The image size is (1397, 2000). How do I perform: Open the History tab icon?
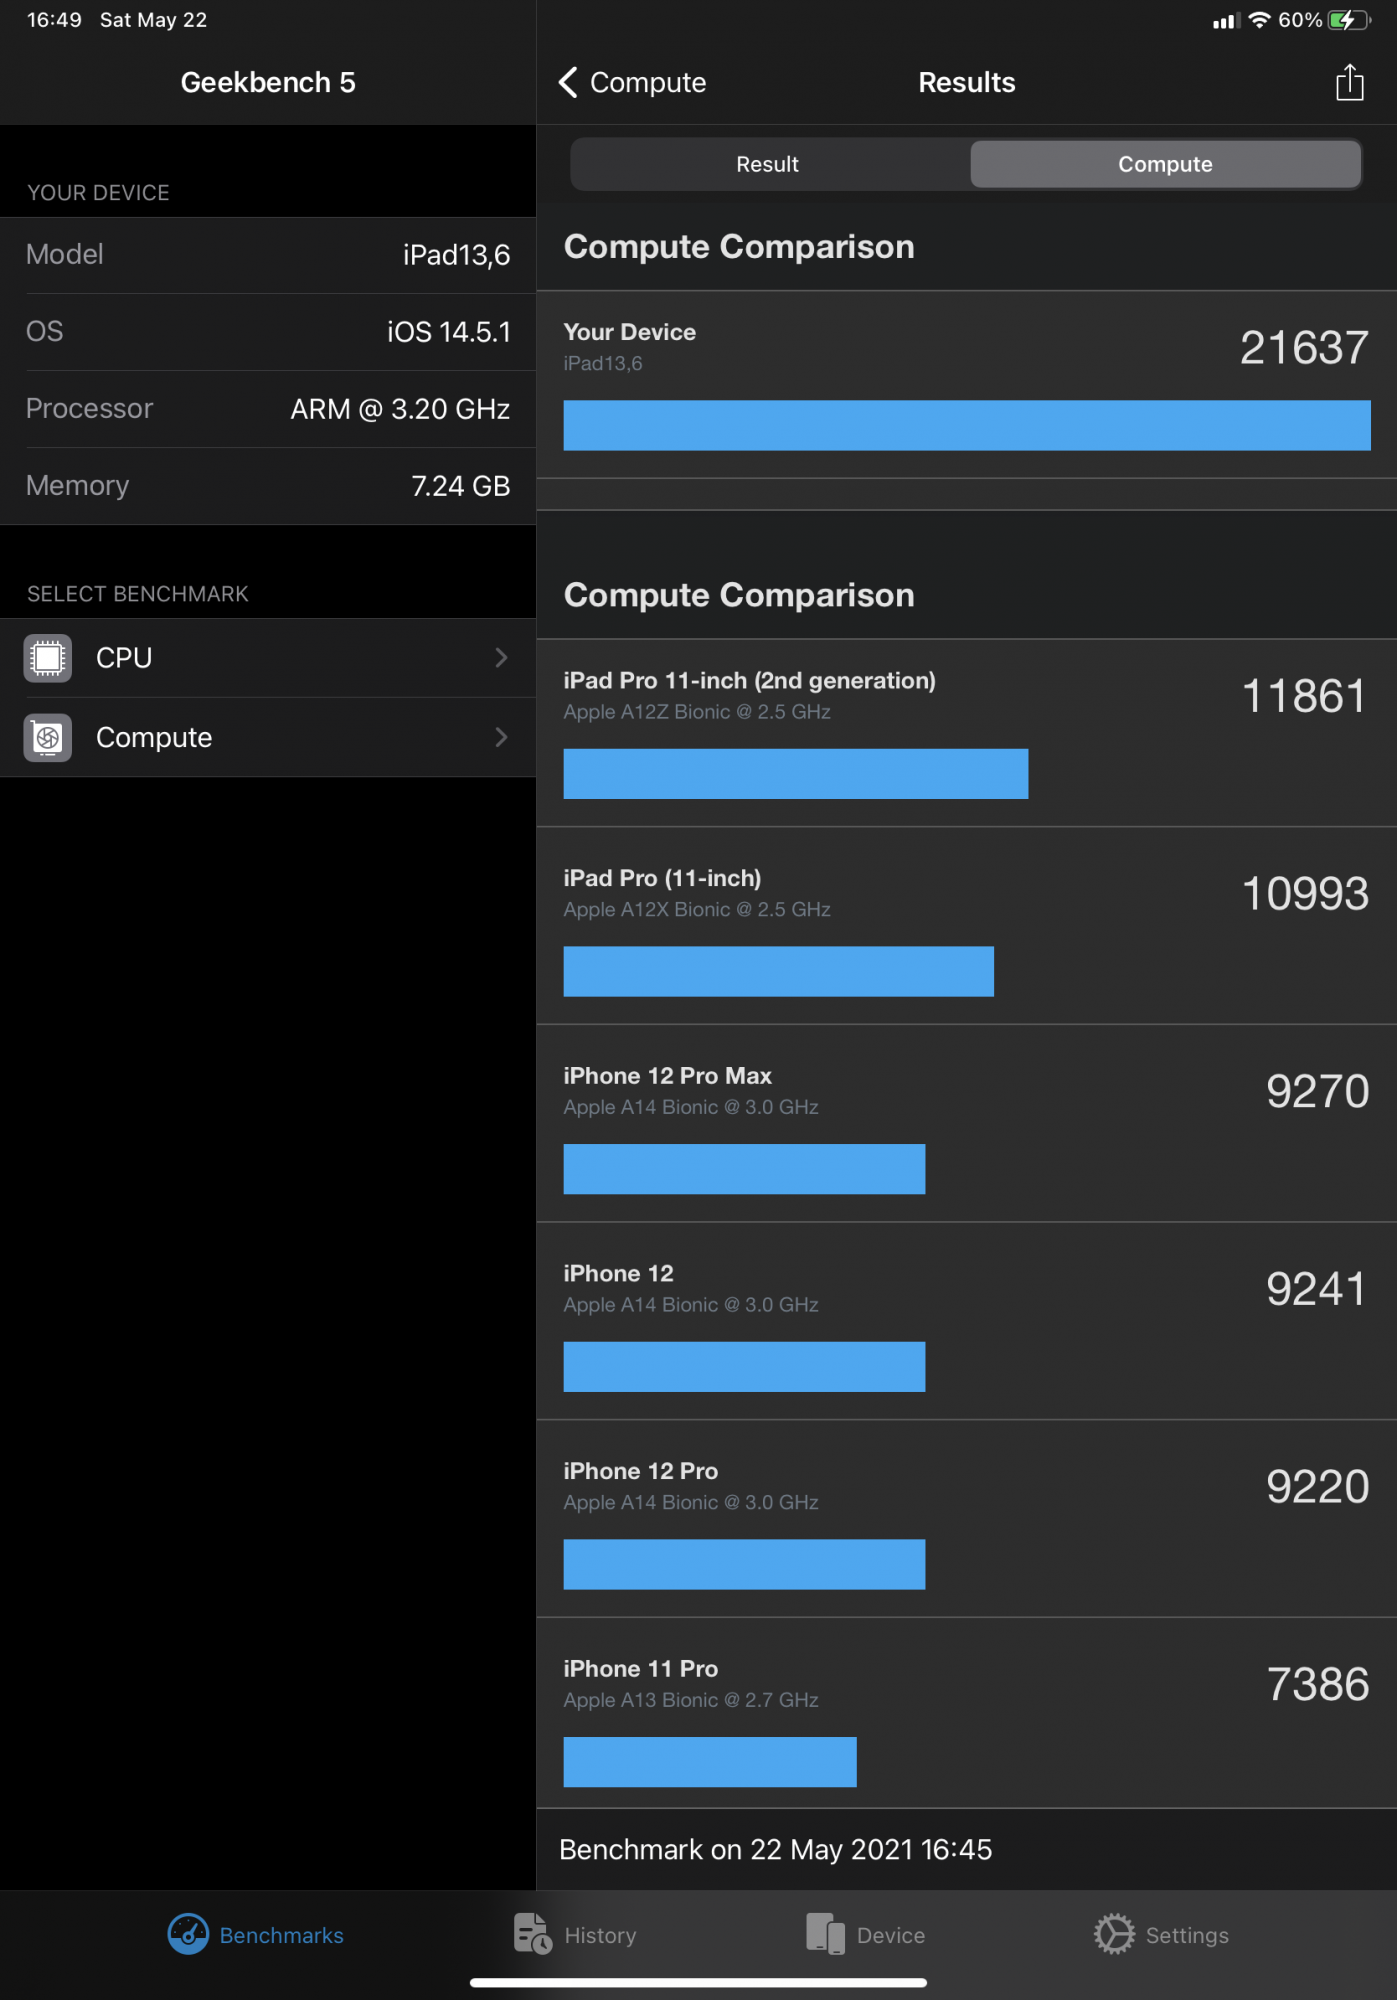pos(532,1934)
